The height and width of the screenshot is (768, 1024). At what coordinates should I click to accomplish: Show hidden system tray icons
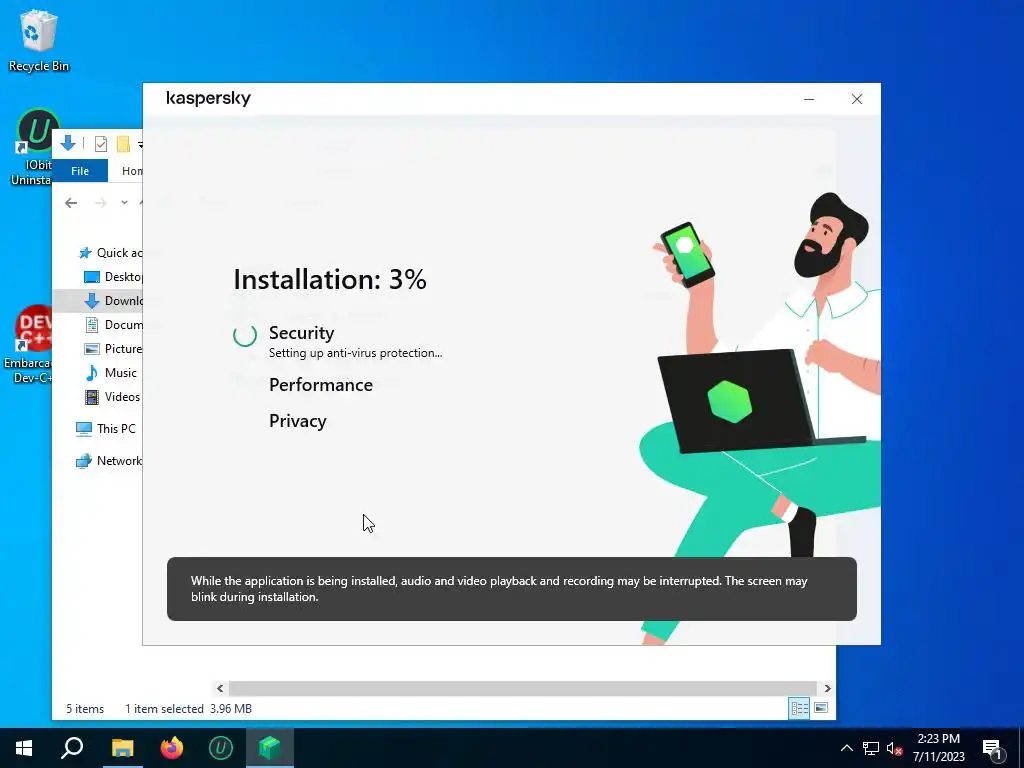(846, 748)
